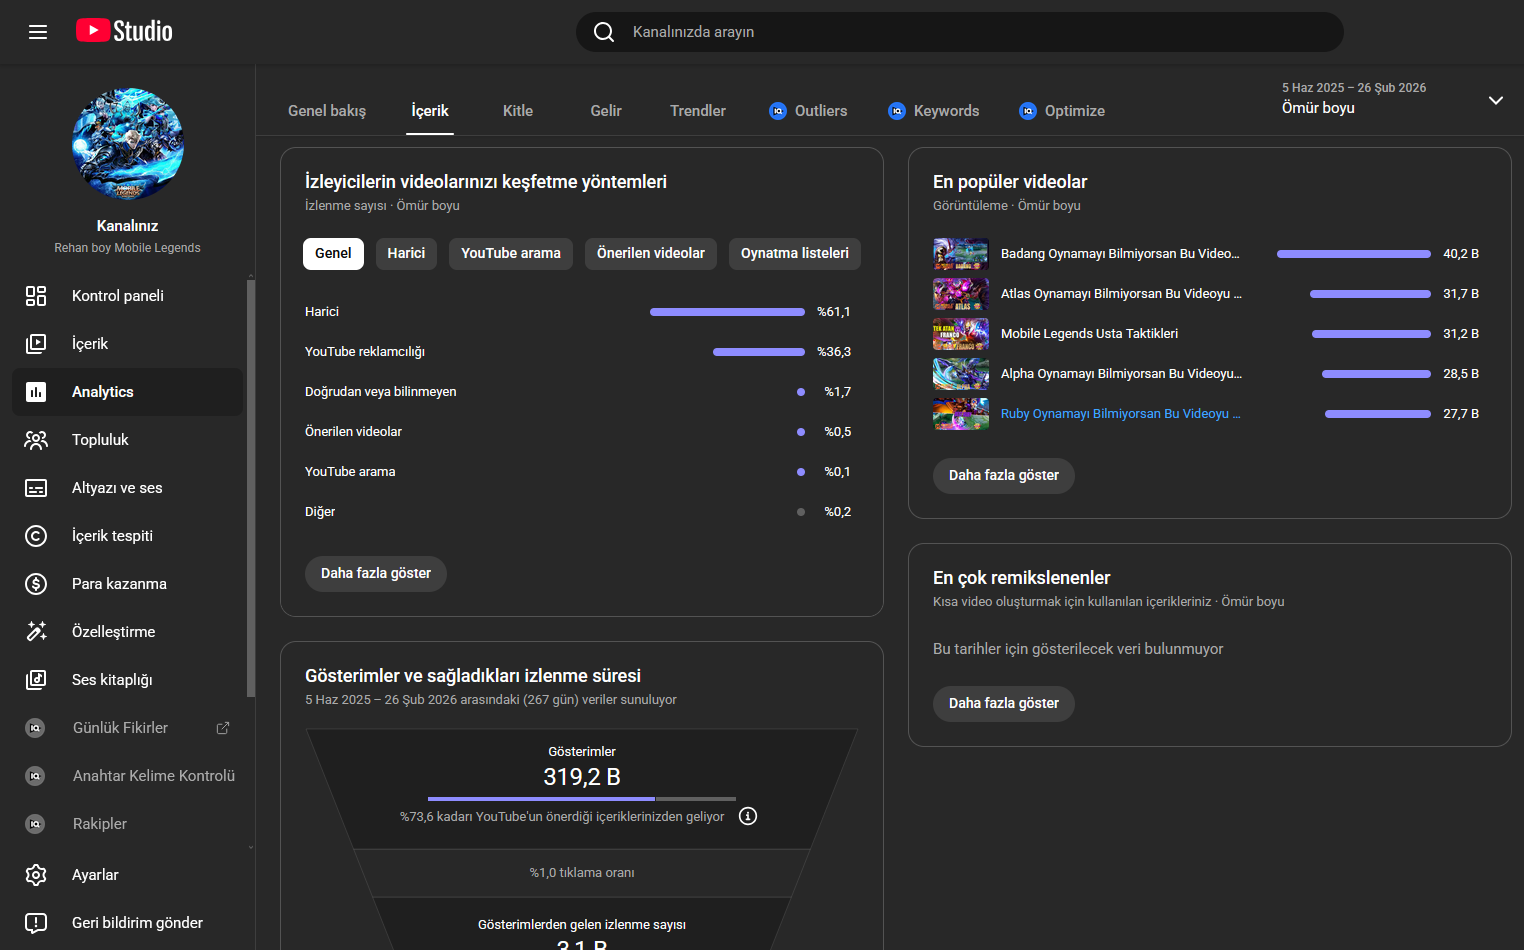Click the Atlas video thumbnail
The width and height of the screenshot is (1524, 950).
pyautogui.click(x=961, y=294)
